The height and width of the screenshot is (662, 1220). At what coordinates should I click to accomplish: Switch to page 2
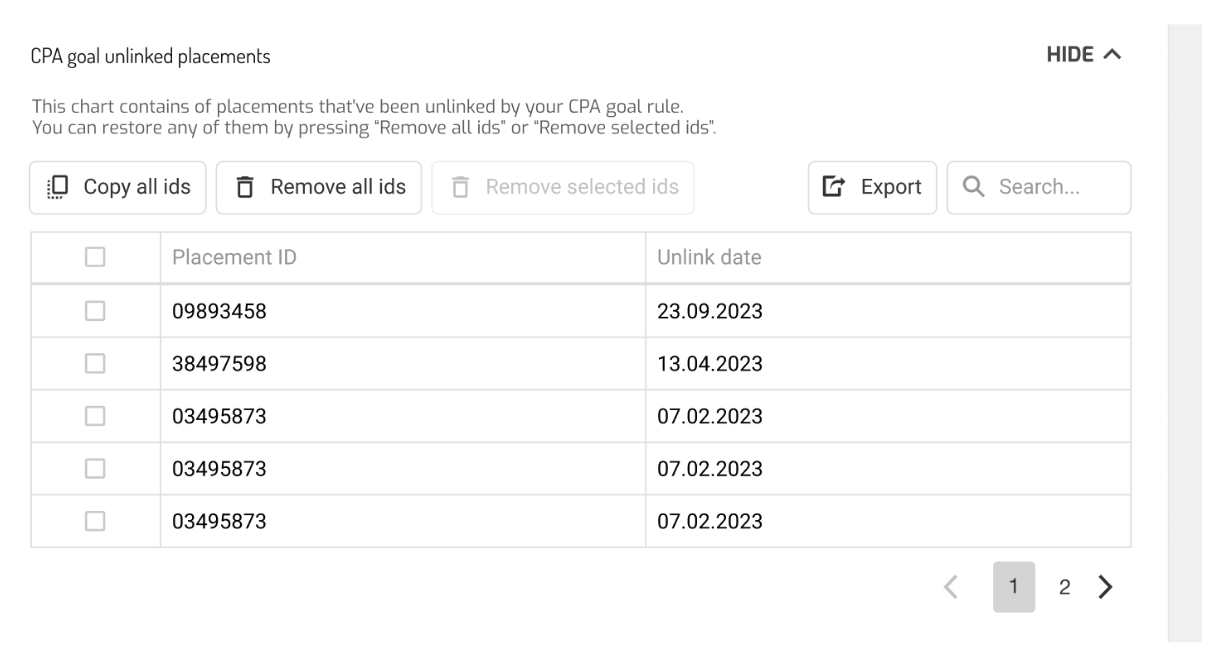[x=1065, y=588]
